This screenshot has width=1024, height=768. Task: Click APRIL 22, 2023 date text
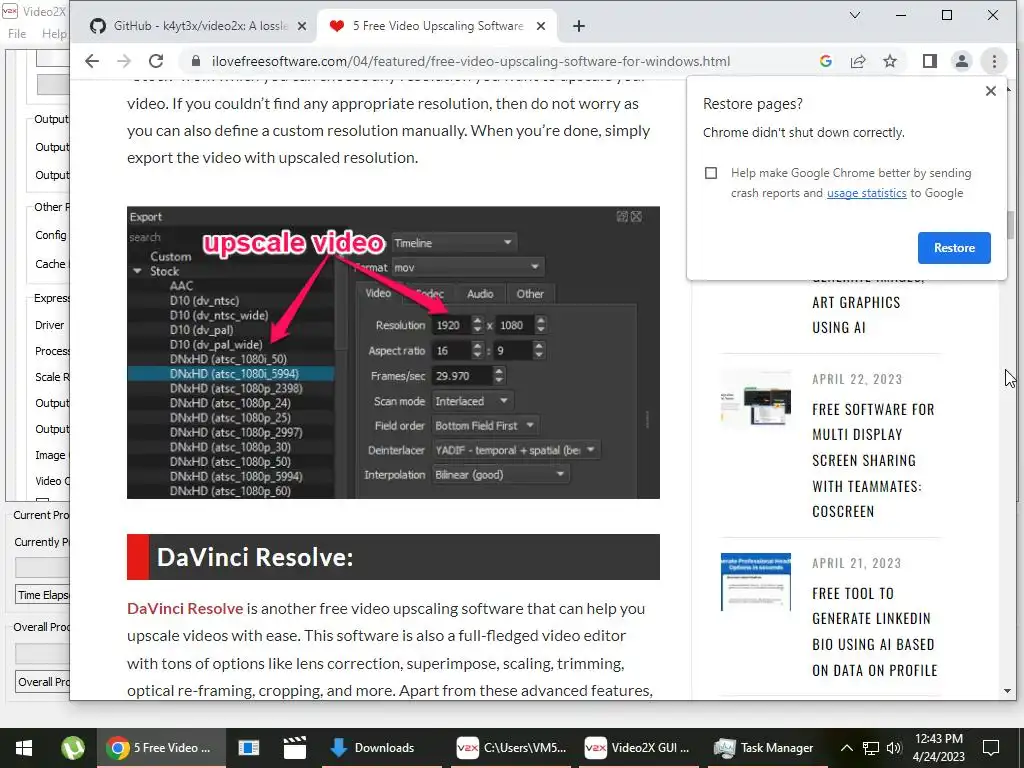coord(857,379)
